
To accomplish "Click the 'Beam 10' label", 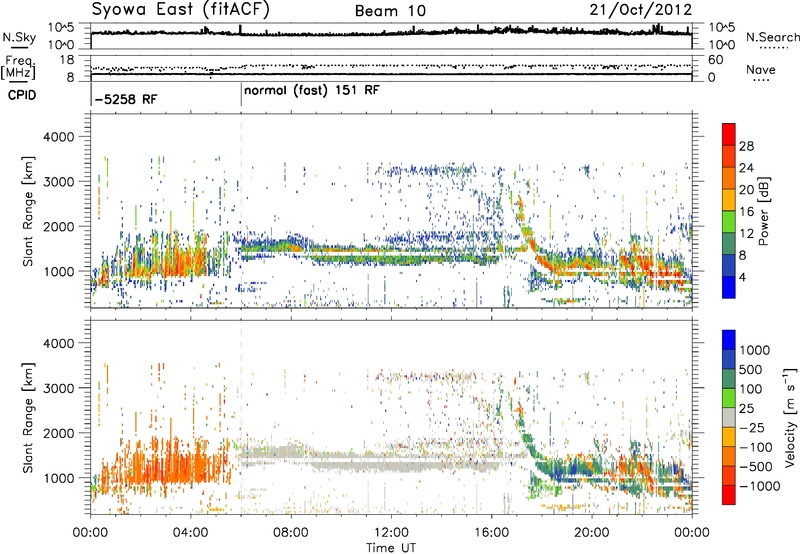I will [390, 11].
